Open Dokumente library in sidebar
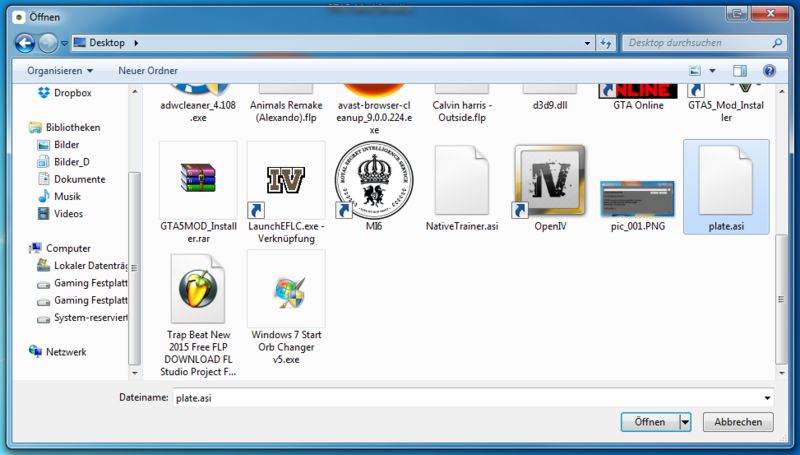Screen dimensions: 800x455 (x=78, y=179)
